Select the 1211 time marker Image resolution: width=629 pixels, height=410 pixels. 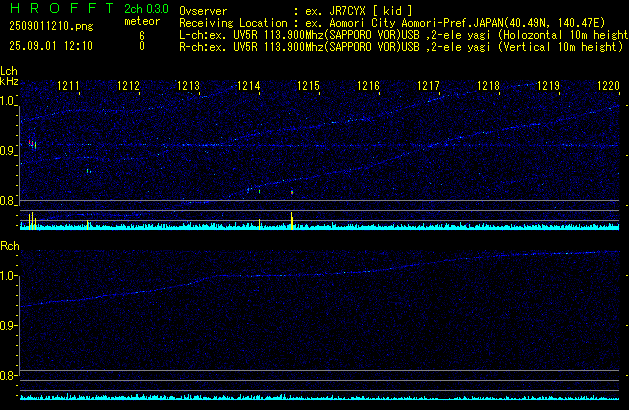68,86
